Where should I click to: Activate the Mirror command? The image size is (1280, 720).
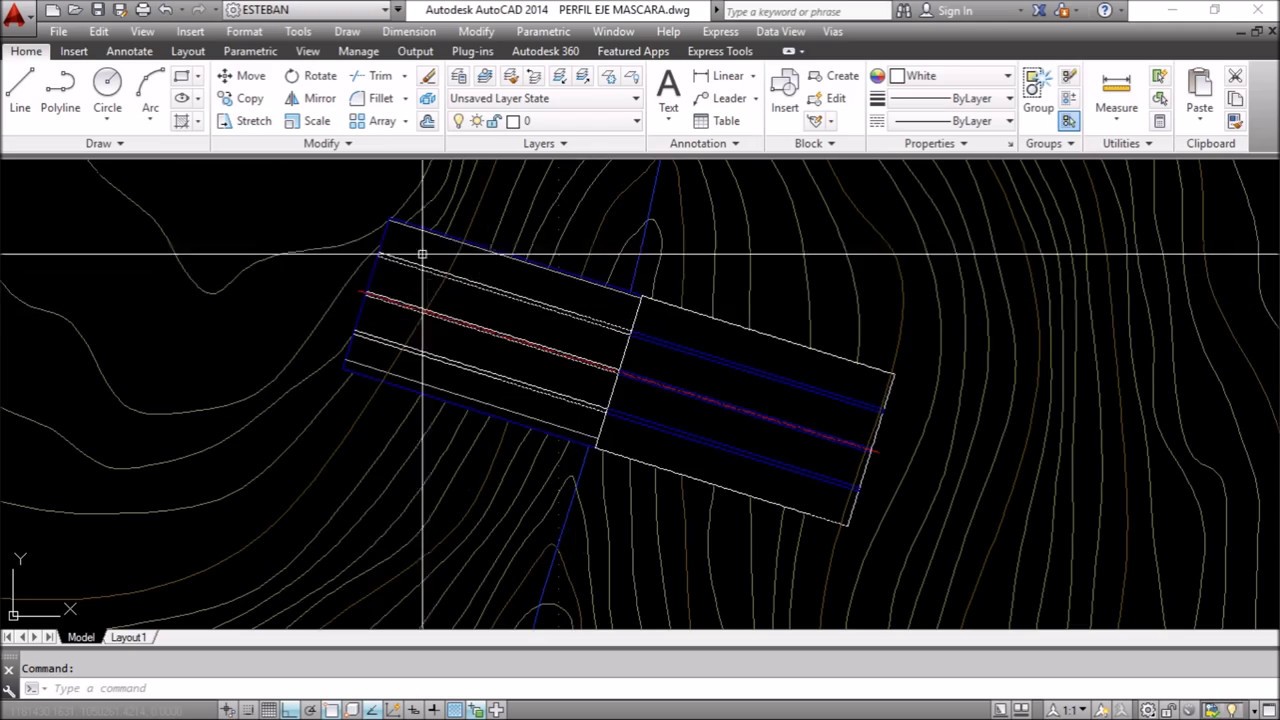click(310, 98)
